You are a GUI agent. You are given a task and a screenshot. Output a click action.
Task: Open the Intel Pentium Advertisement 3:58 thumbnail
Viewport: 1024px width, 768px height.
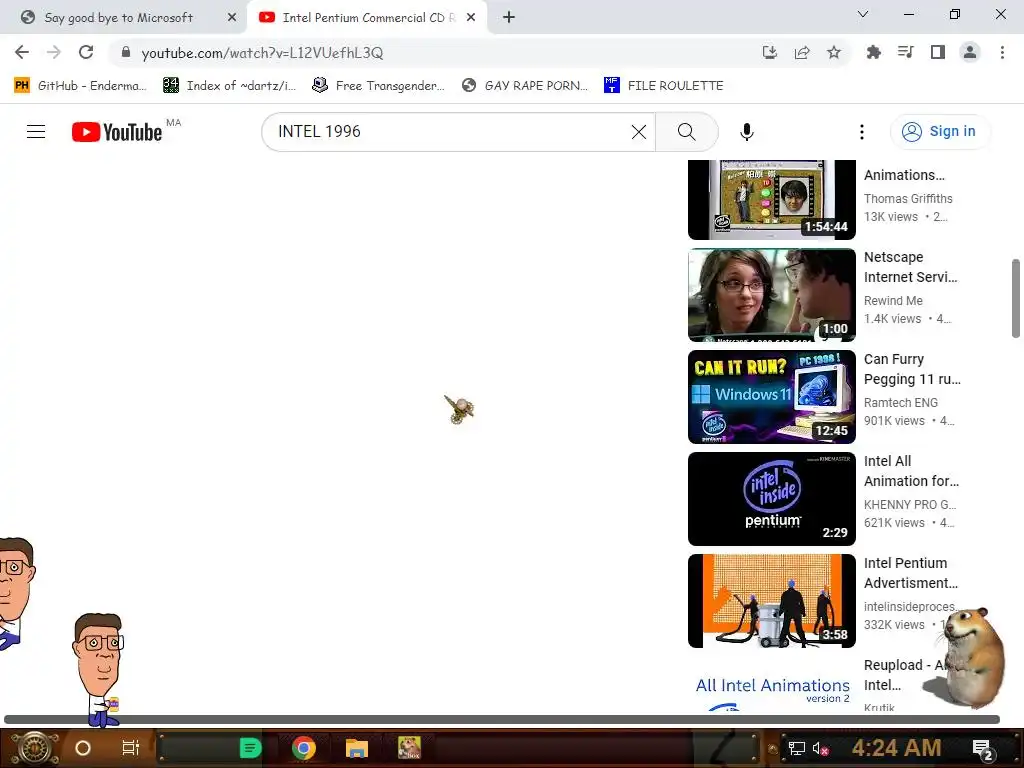(772, 601)
